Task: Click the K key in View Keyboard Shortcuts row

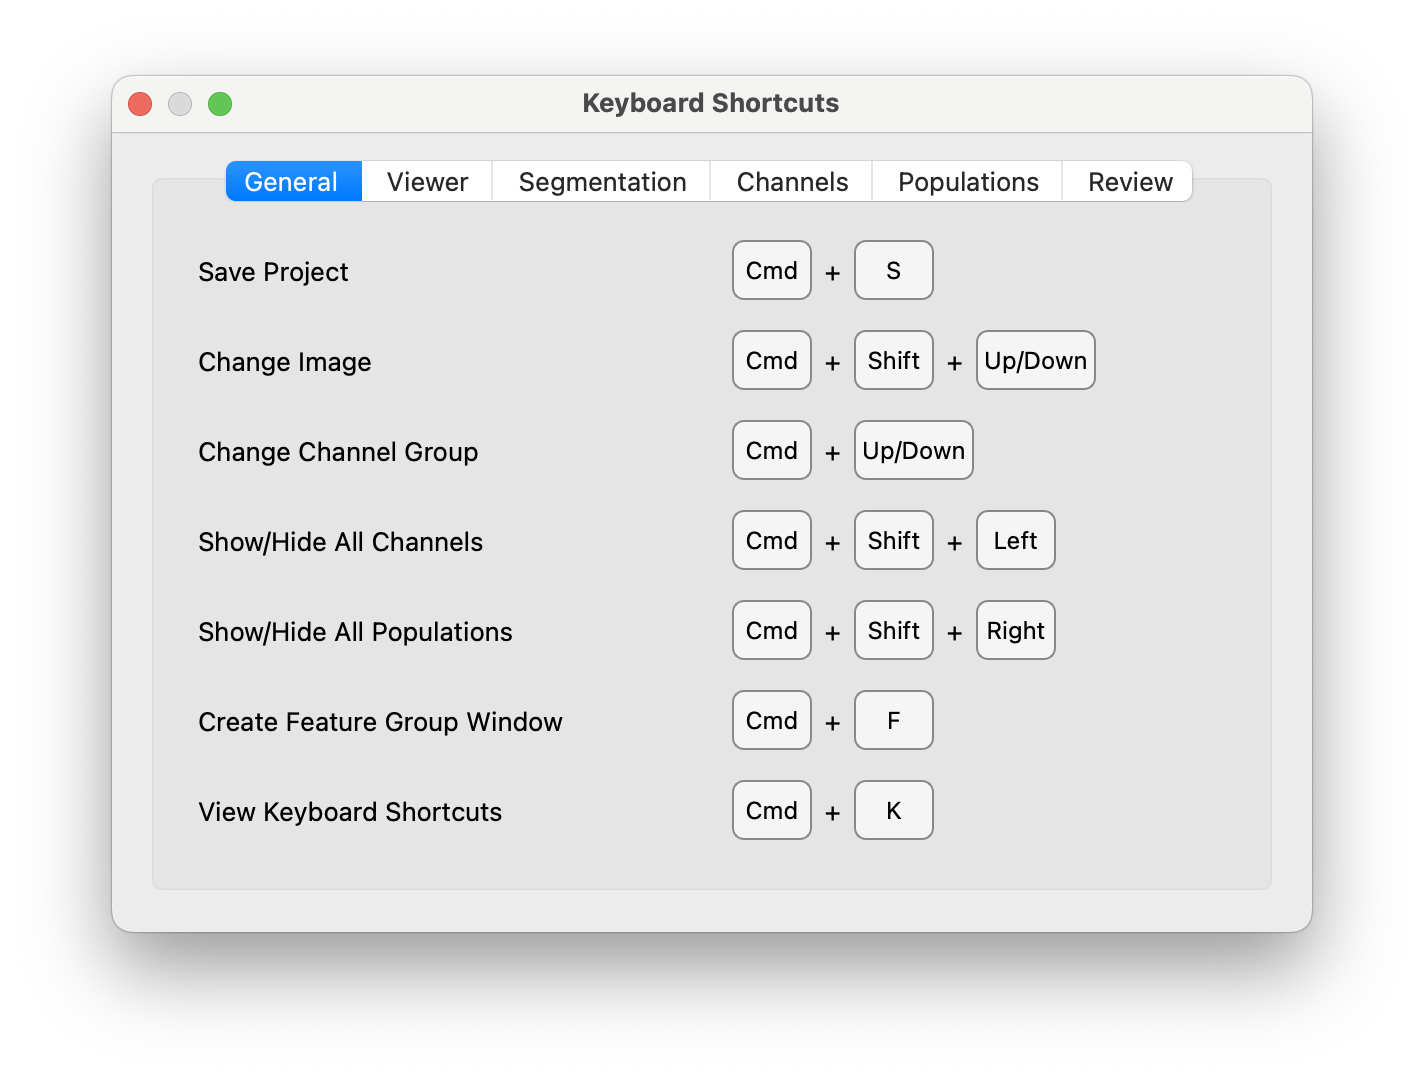Action: click(893, 810)
